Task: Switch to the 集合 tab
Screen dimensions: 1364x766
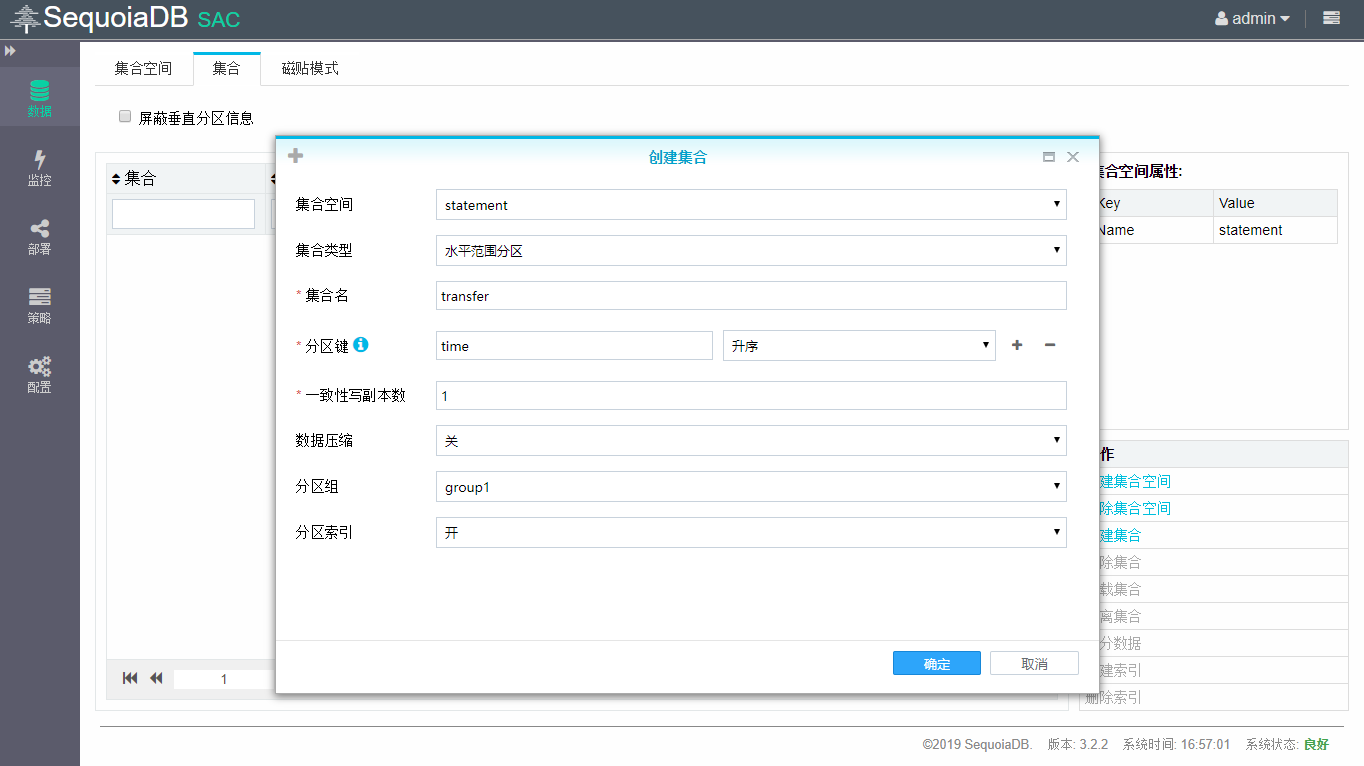Action: click(227, 68)
